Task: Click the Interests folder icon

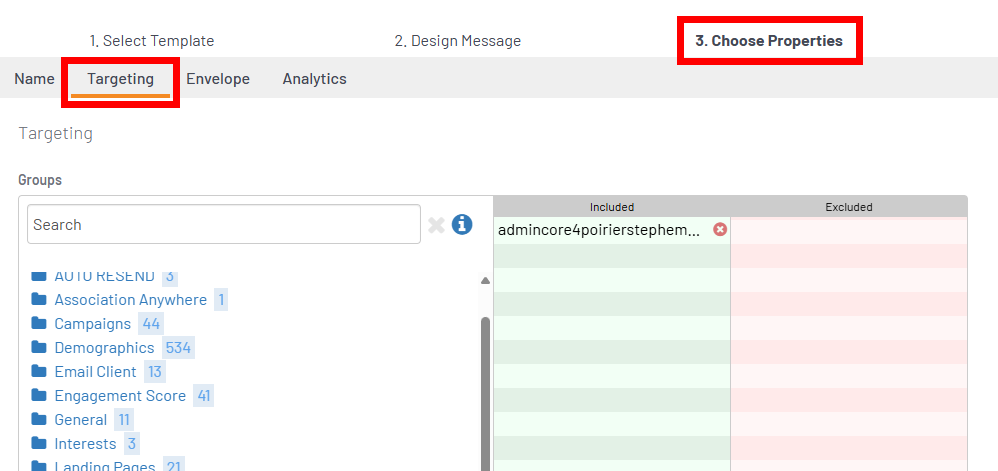Action: pyautogui.click(x=39, y=443)
